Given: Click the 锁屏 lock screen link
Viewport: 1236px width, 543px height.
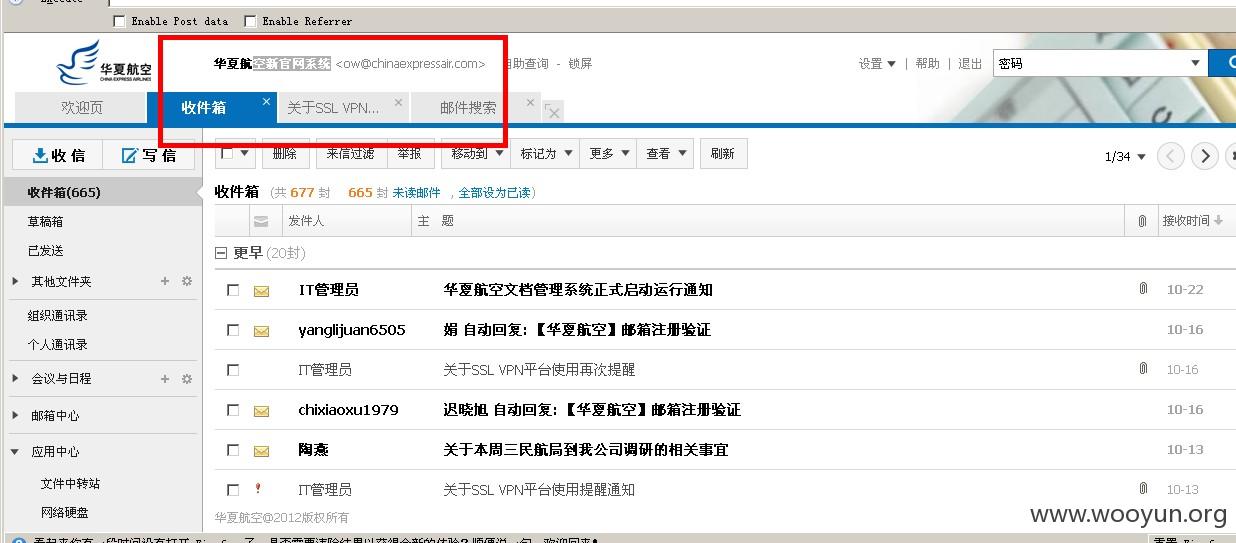Looking at the screenshot, I should [580, 63].
